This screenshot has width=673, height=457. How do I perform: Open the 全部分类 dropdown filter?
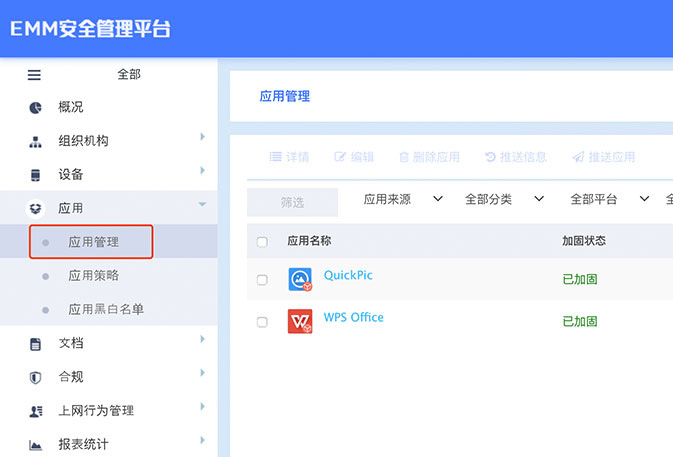pos(504,200)
